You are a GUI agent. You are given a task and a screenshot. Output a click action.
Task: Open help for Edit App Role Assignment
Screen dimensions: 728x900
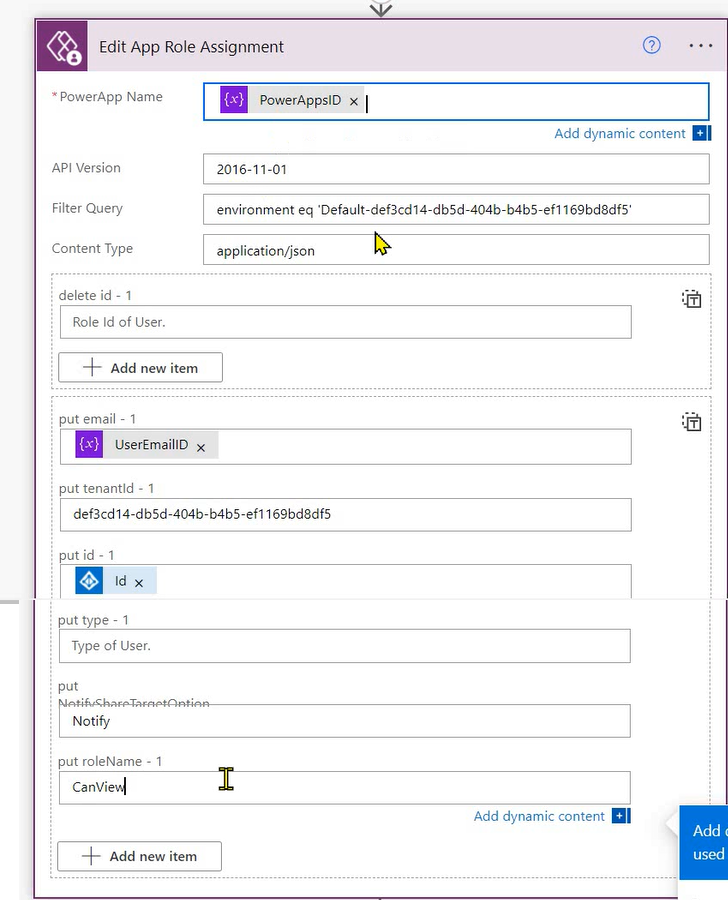tap(651, 45)
